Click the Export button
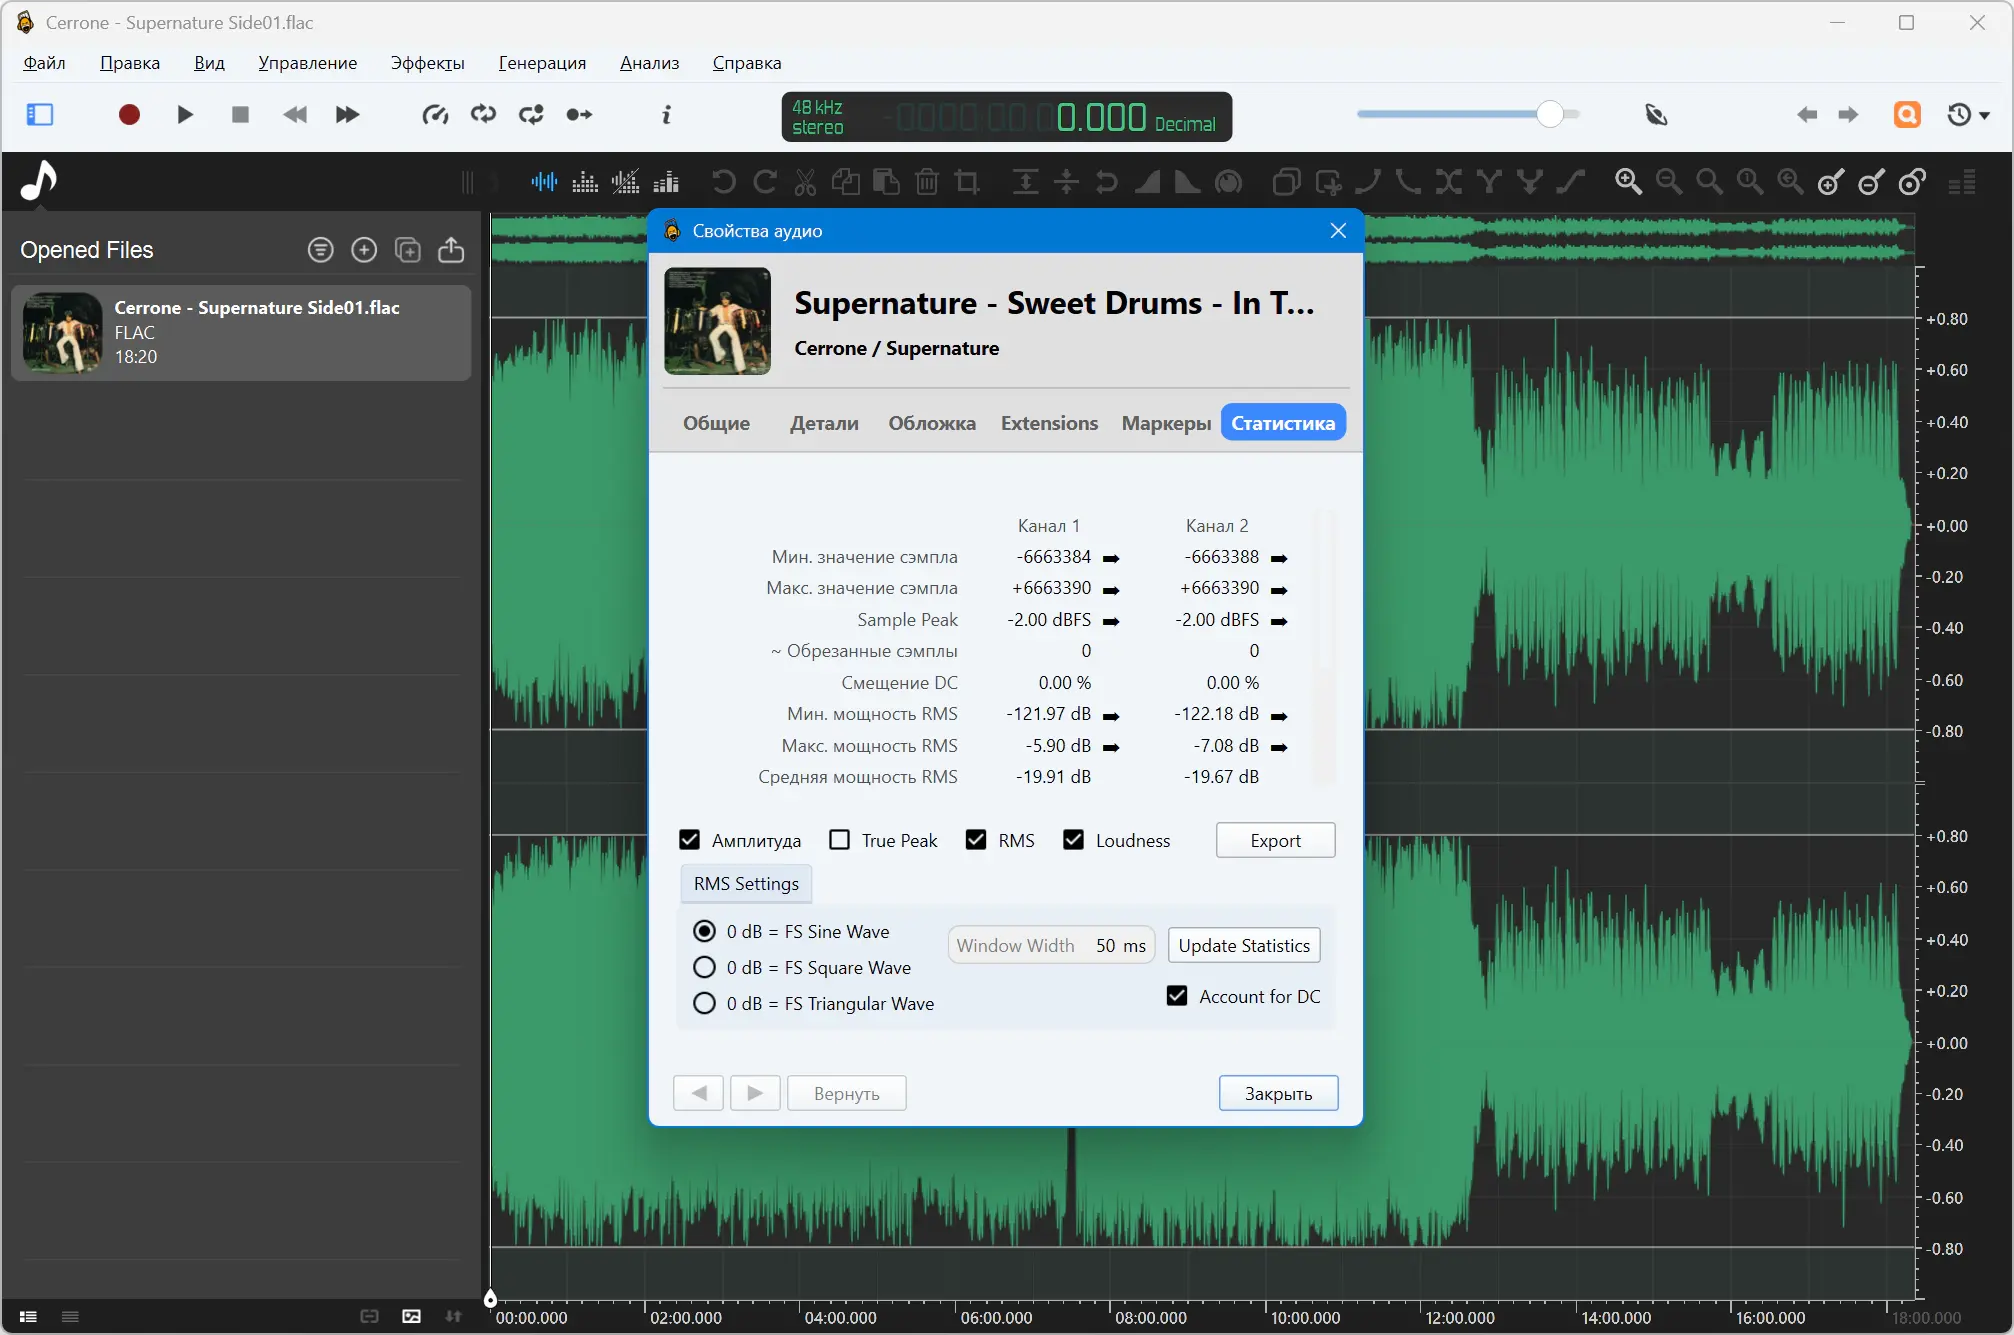Viewport: 2014px width, 1335px height. [1275, 841]
